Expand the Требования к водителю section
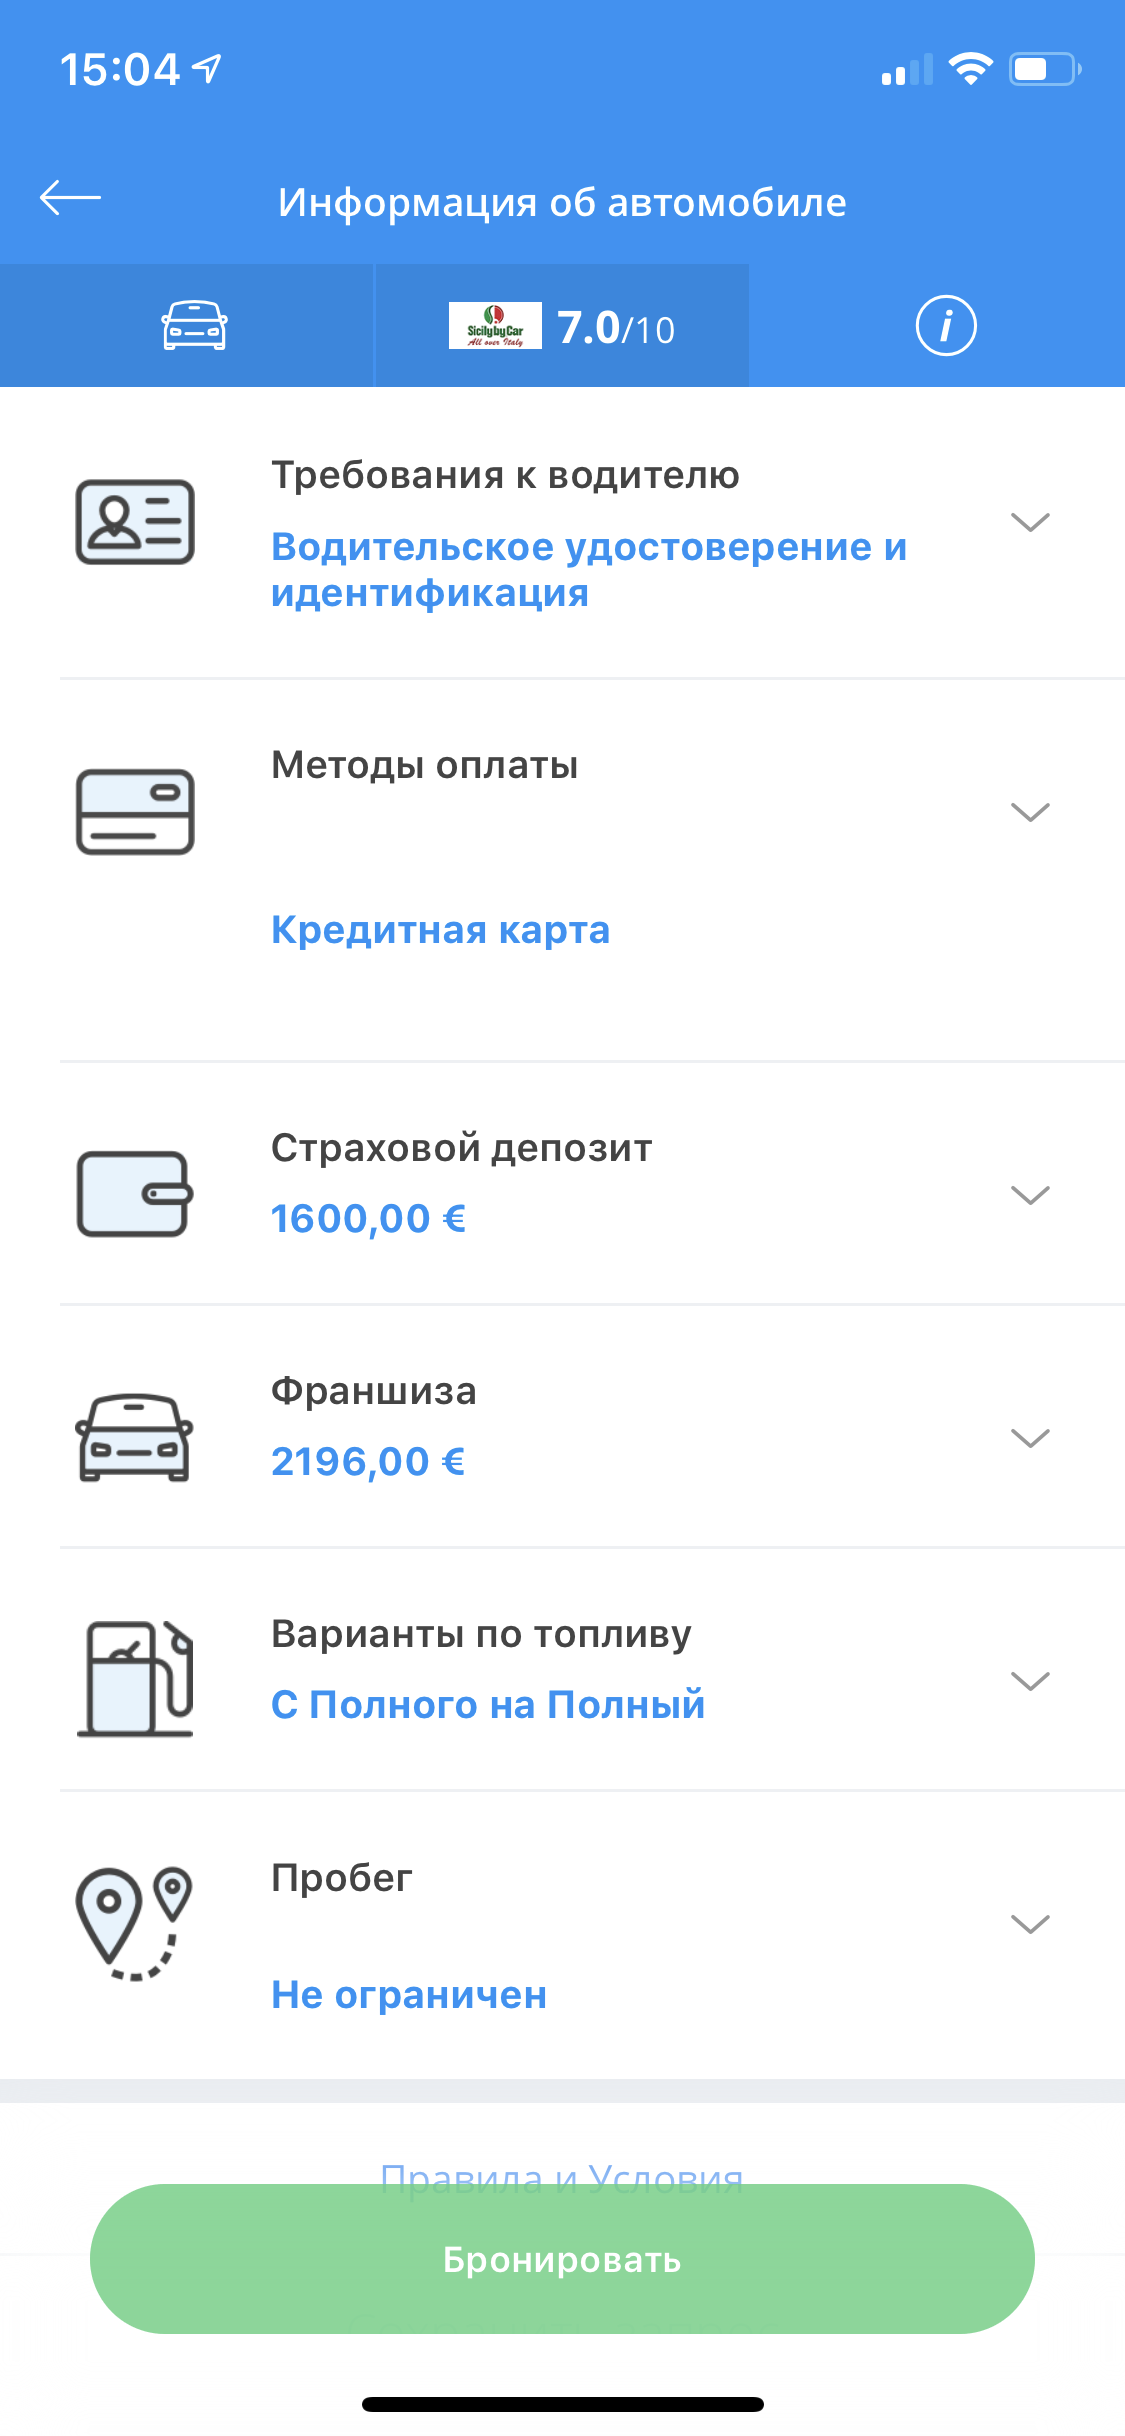This screenshot has height=2436, width=1125. pos(1029,522)
